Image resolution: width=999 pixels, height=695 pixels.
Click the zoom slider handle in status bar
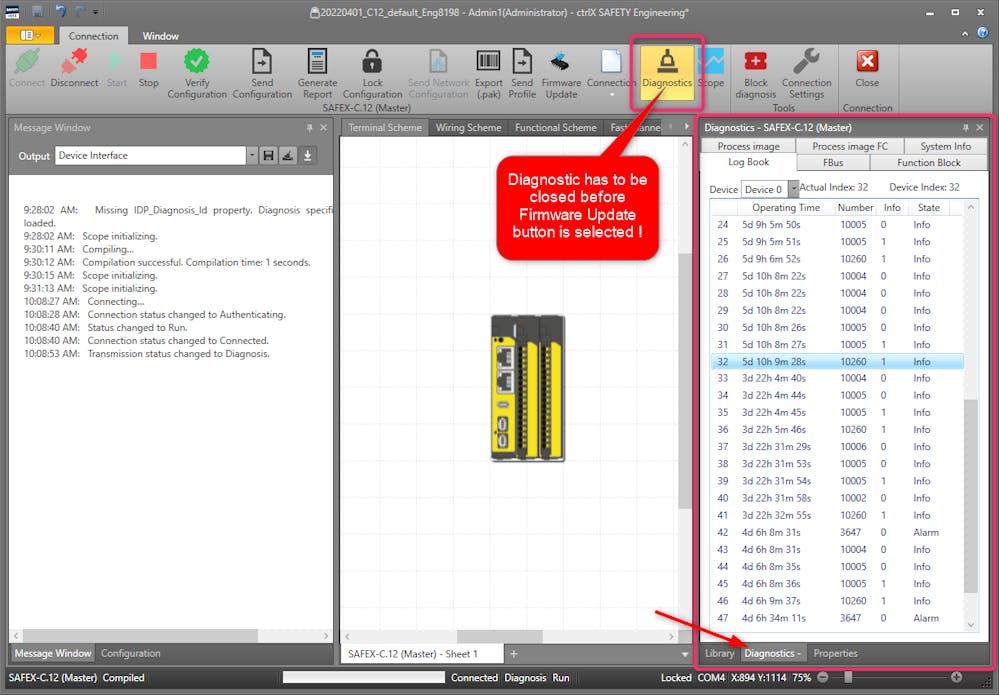coord(848,677)
